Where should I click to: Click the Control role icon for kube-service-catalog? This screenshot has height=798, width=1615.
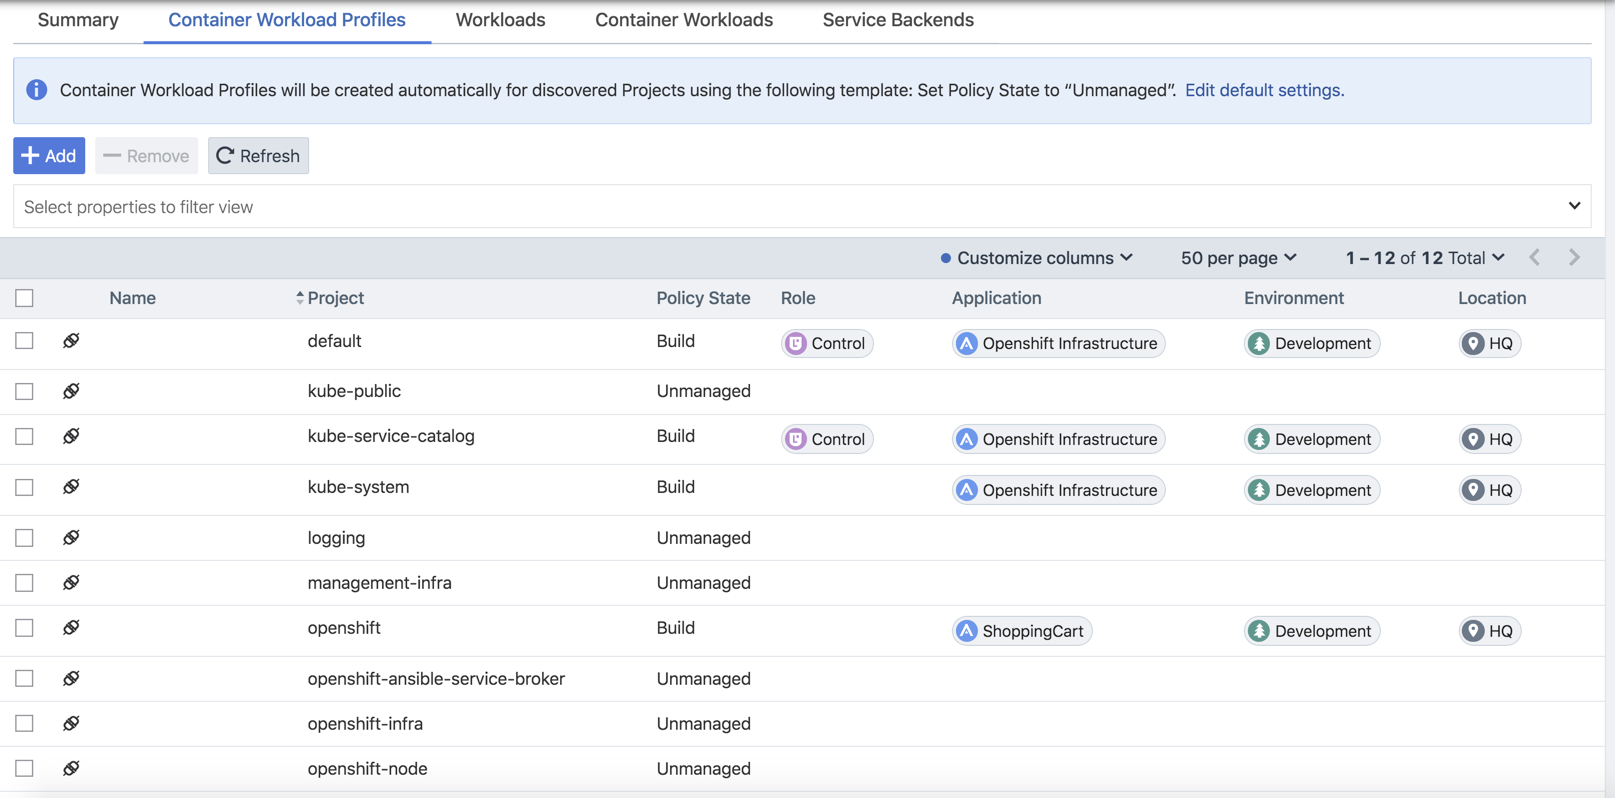(x=796, y=439)
